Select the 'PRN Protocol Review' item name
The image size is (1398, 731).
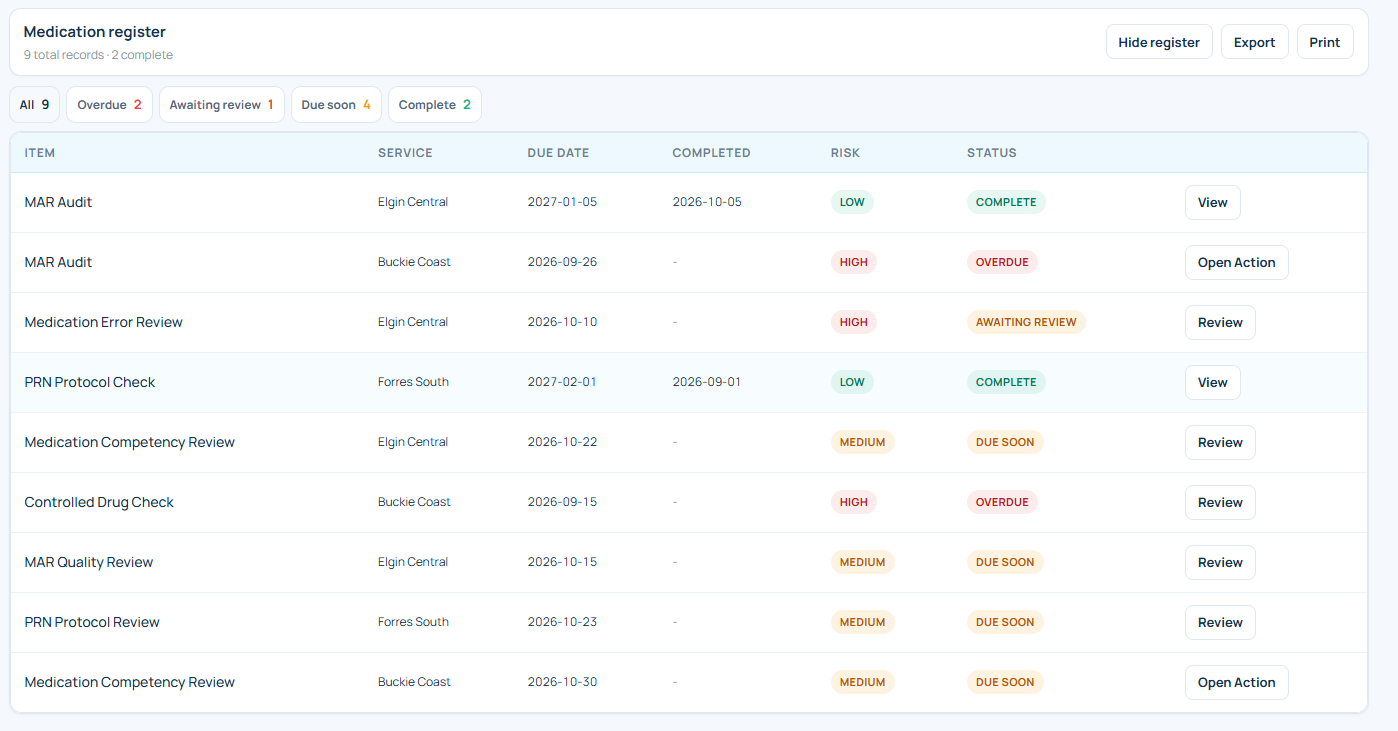[x=92, y=622]
